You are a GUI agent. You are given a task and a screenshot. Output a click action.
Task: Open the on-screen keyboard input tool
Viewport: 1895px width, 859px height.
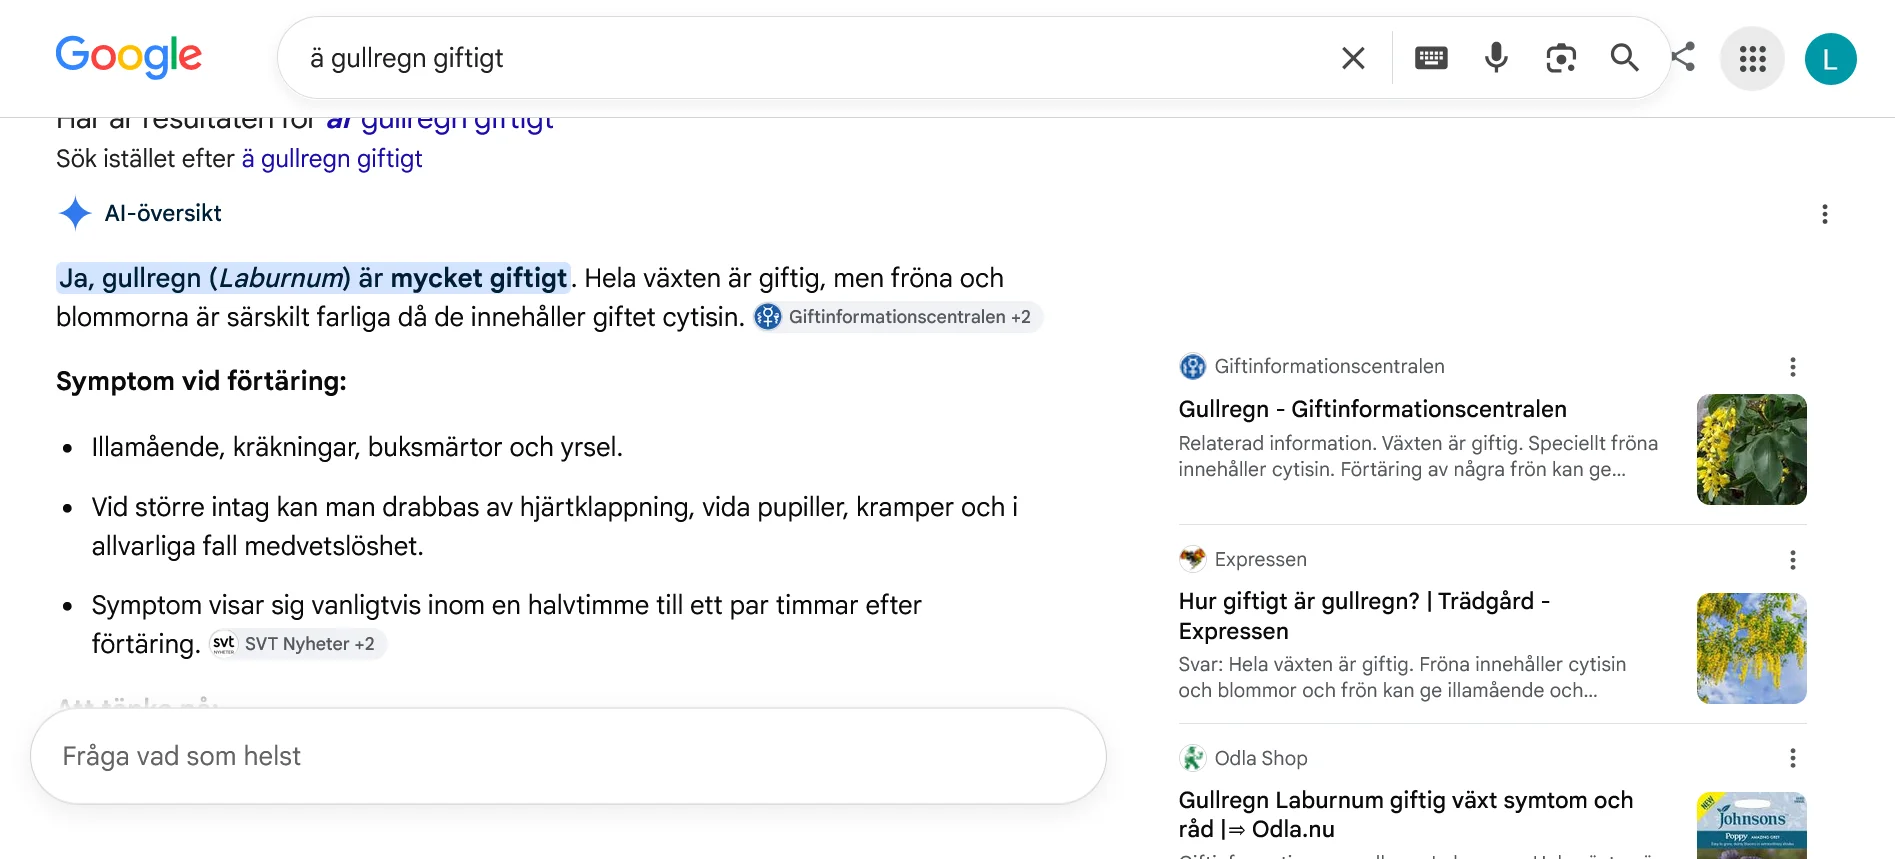[1431, 58]
